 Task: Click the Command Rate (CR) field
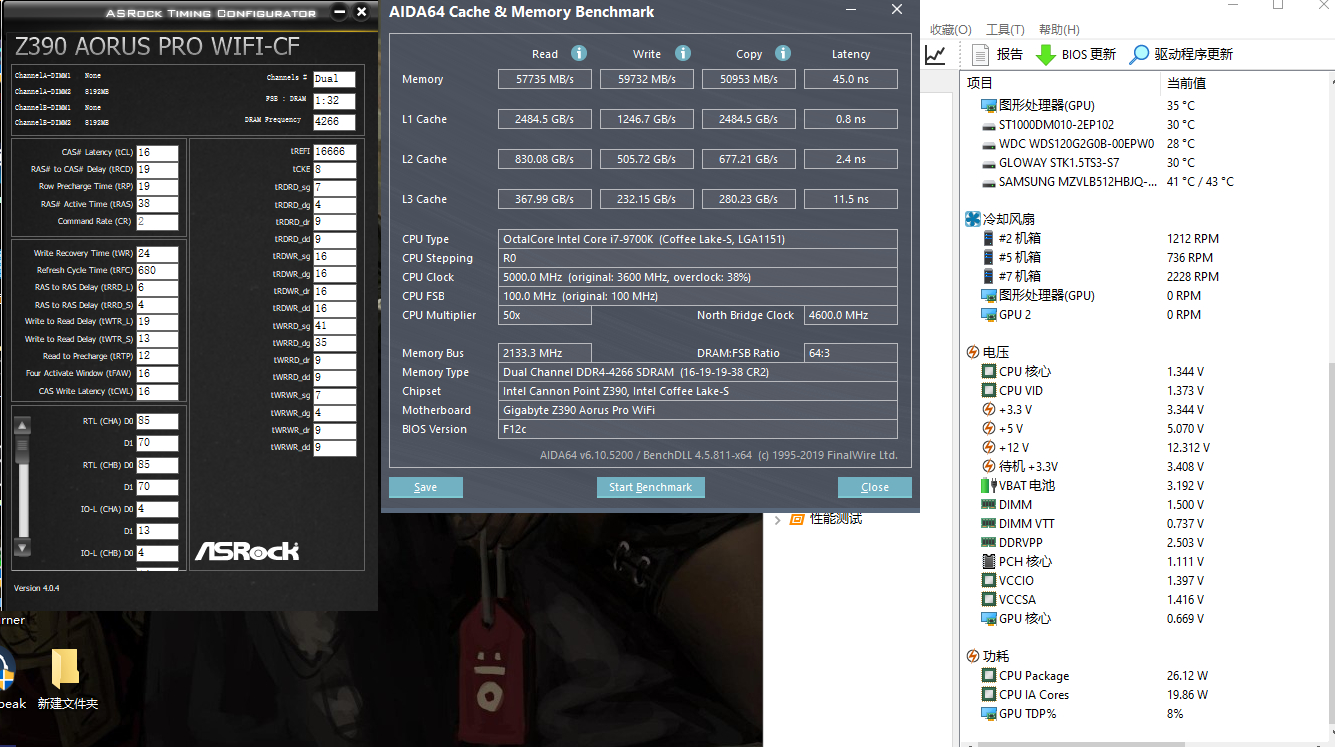point(157,221)
